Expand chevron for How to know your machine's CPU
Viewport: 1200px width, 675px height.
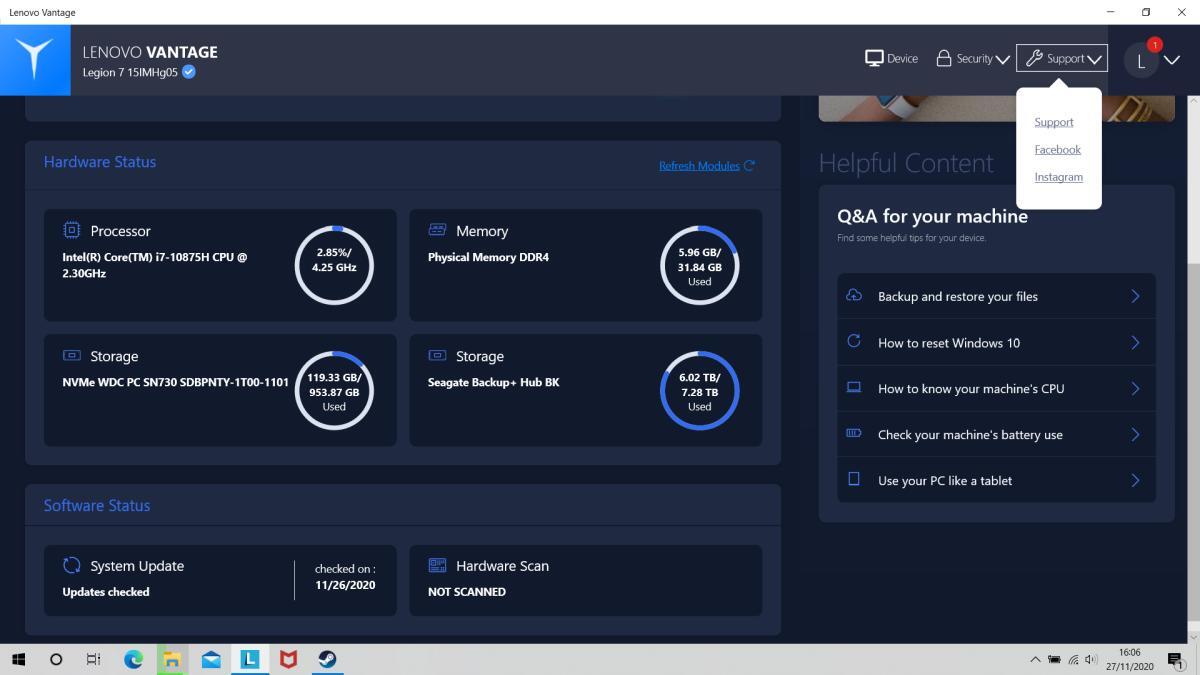(x=1135, y=388)
